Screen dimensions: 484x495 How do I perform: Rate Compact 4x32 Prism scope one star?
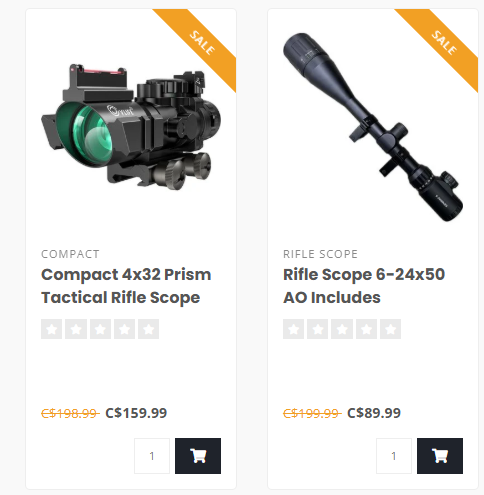51,329
